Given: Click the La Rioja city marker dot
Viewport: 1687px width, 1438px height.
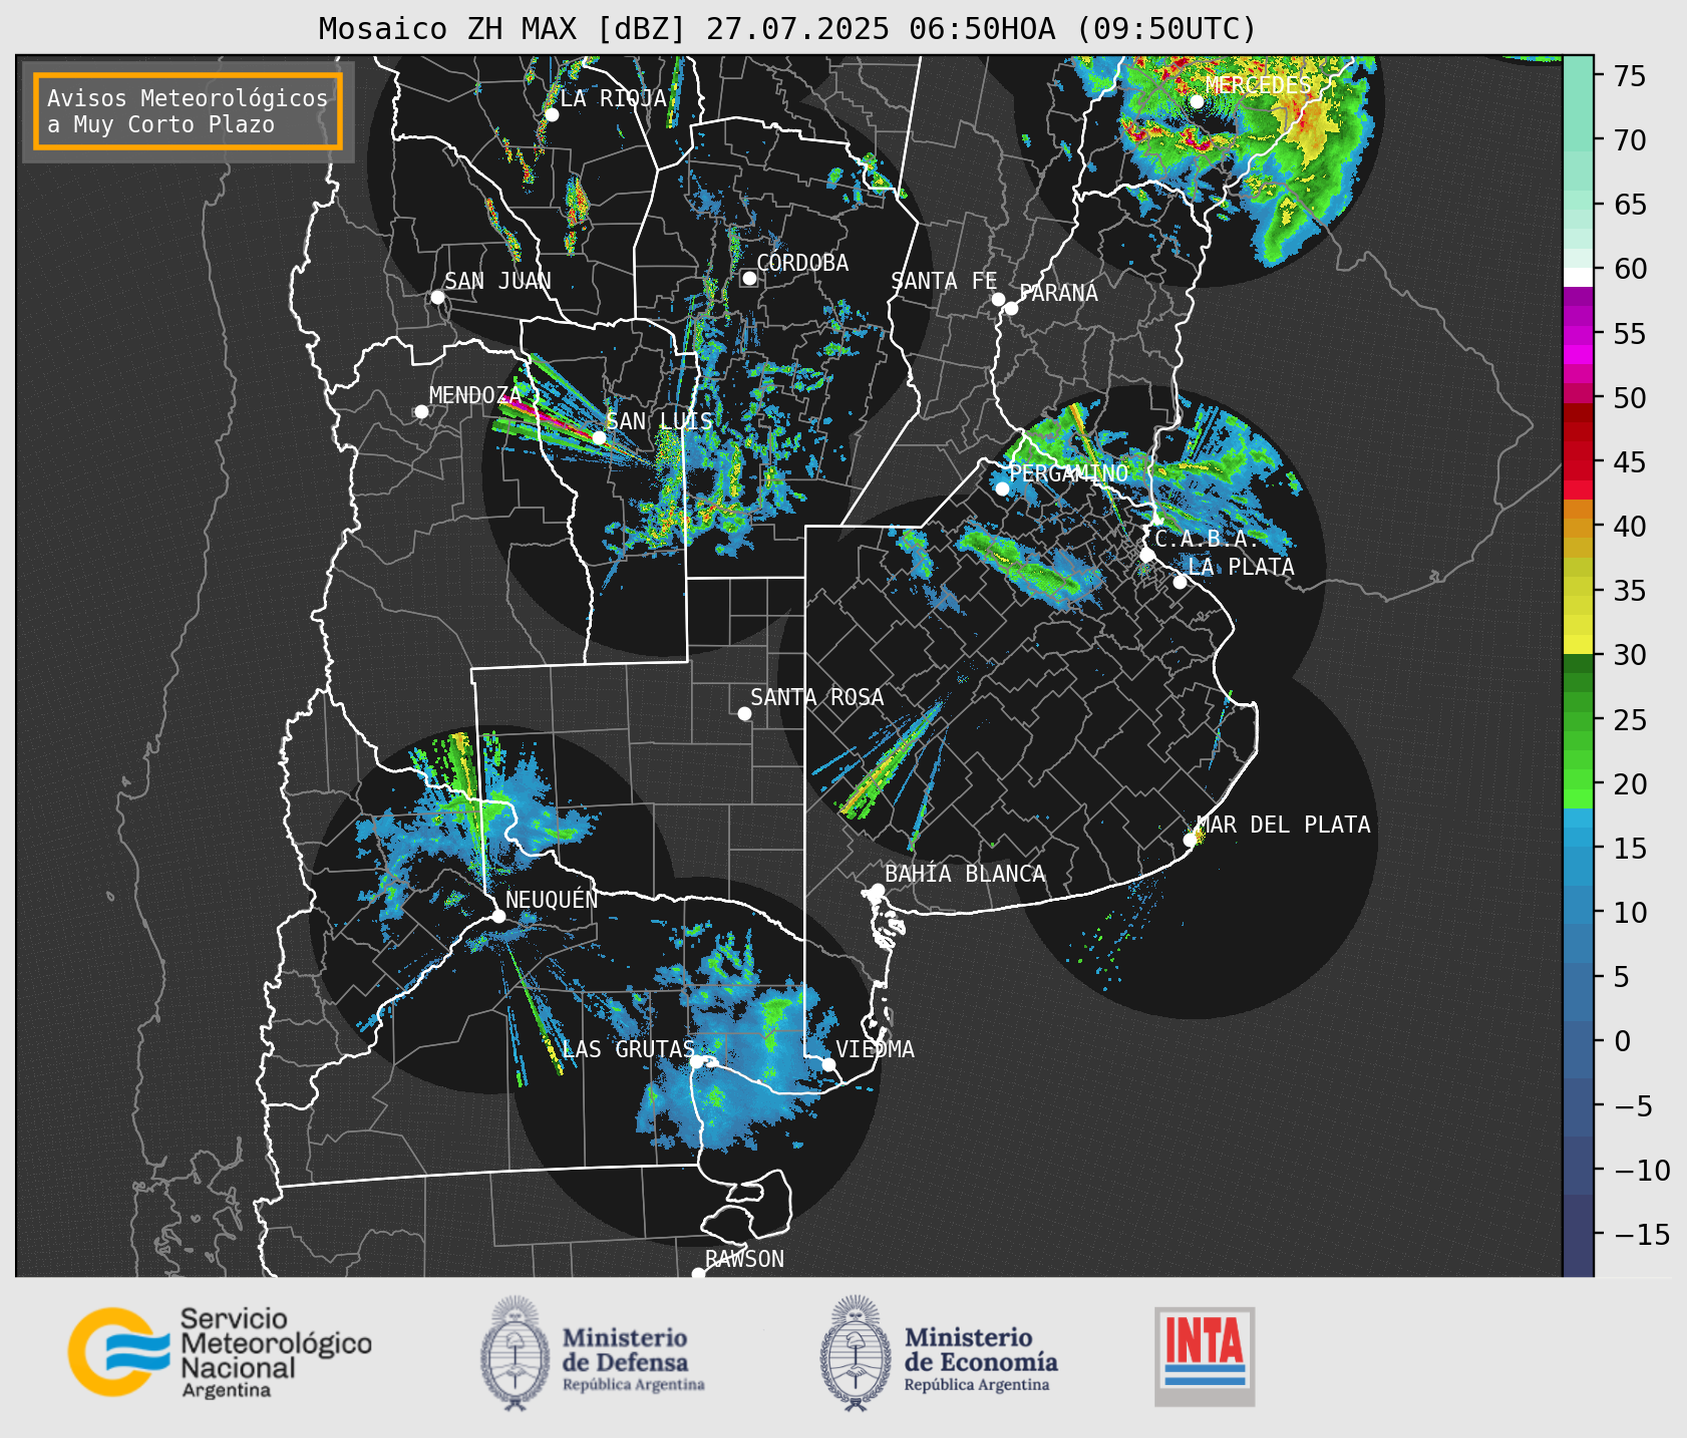Looking at the screenshot, I should tap(551, 115).
